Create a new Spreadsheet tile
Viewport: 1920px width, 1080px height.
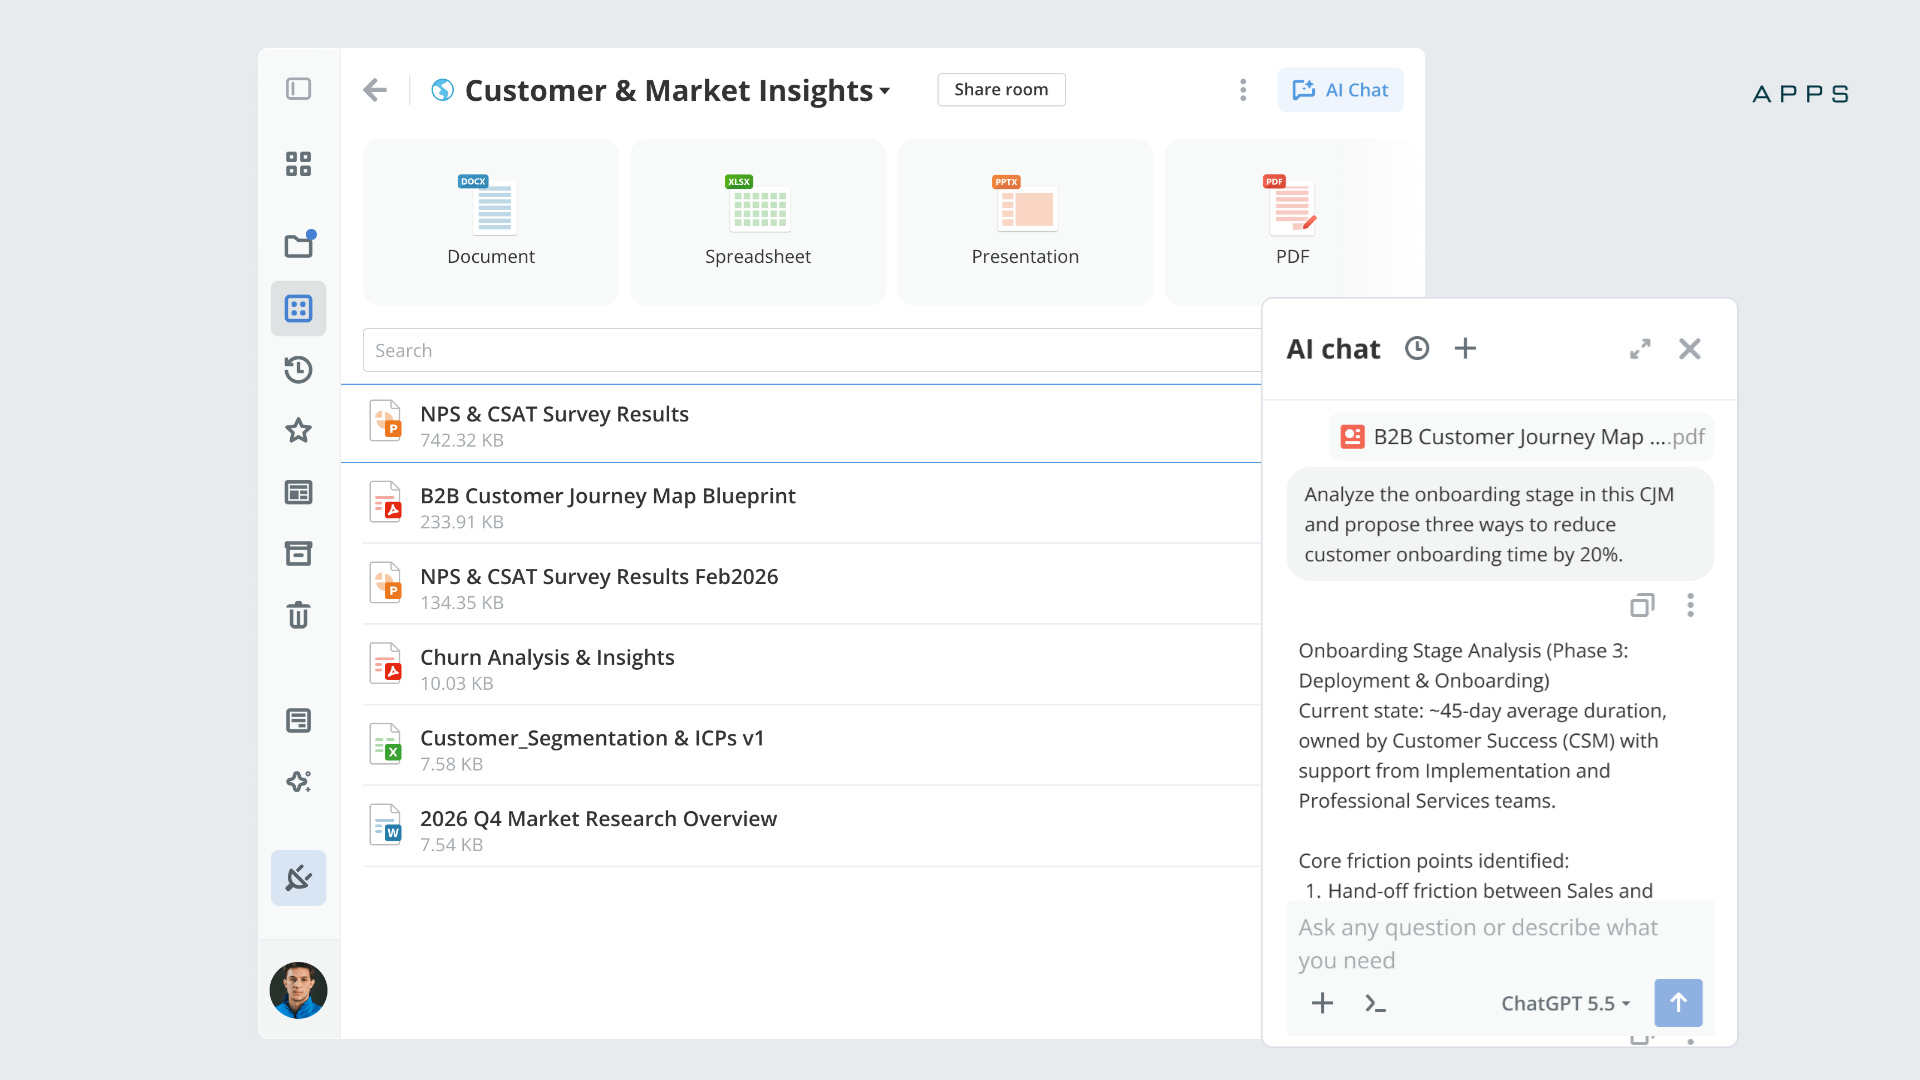(758, 222)
